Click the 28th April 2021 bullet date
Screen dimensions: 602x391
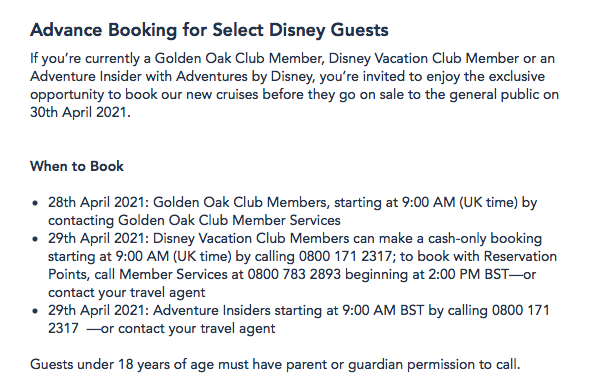pos(98,202)
